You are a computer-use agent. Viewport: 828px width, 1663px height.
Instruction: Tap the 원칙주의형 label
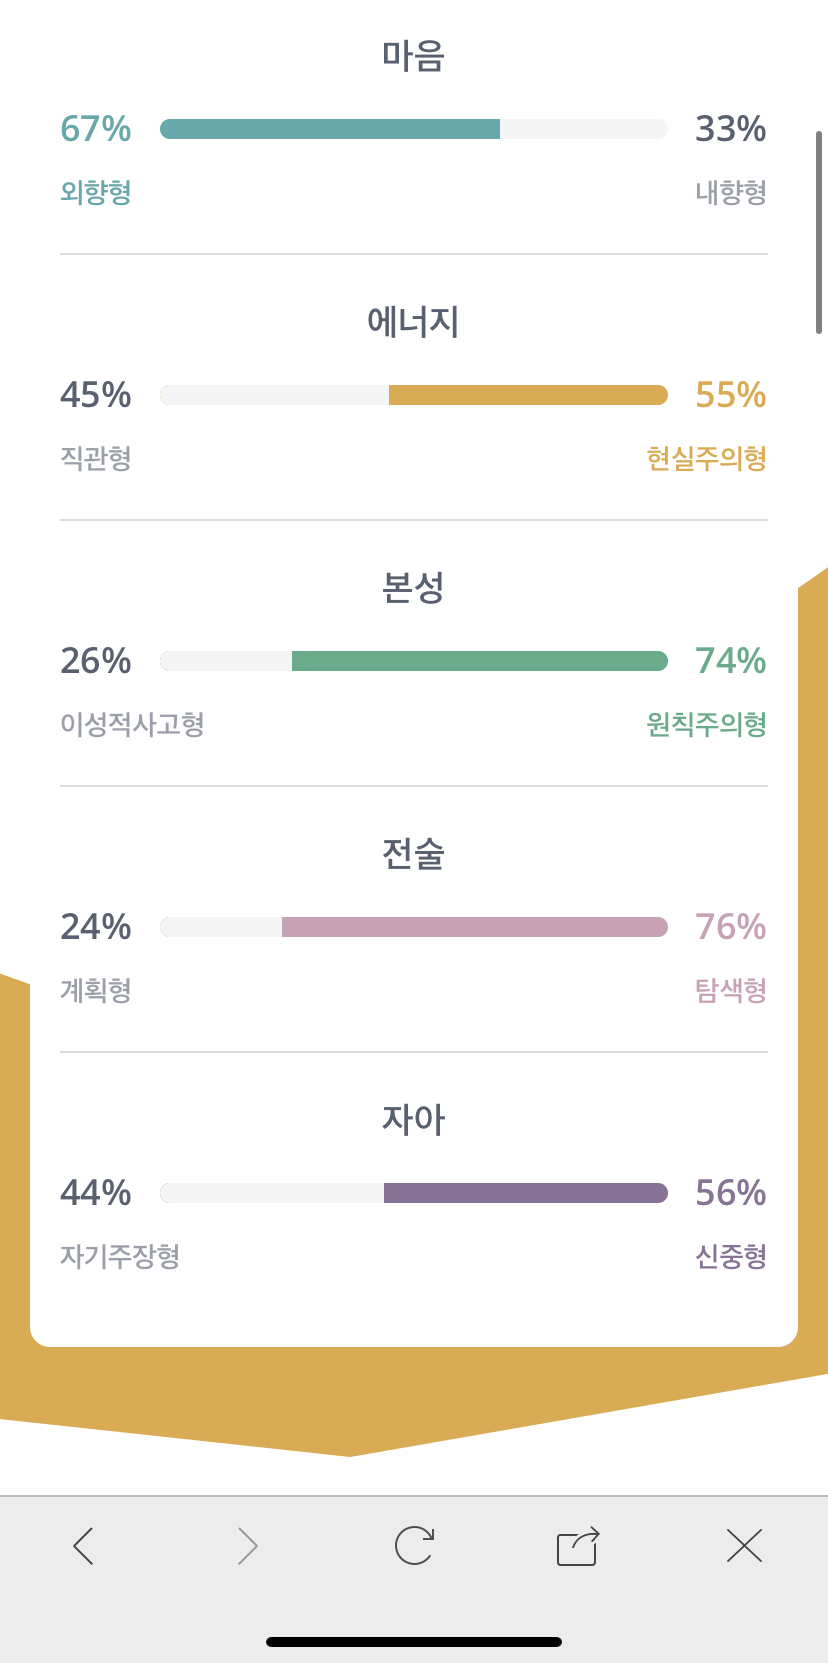pos(706,724)
